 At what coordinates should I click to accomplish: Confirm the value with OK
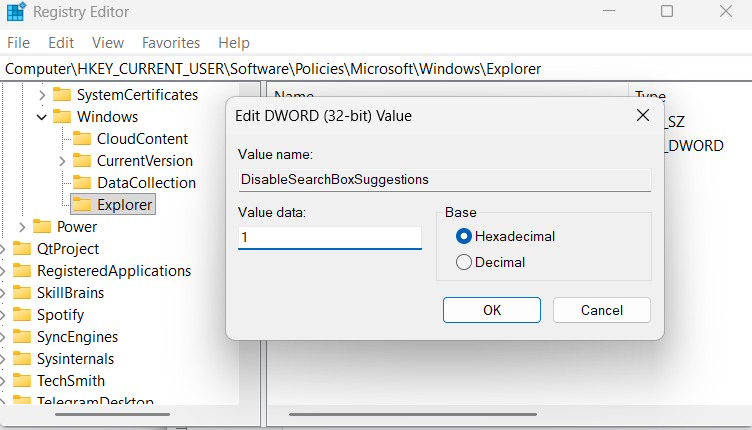pos(492,310)
